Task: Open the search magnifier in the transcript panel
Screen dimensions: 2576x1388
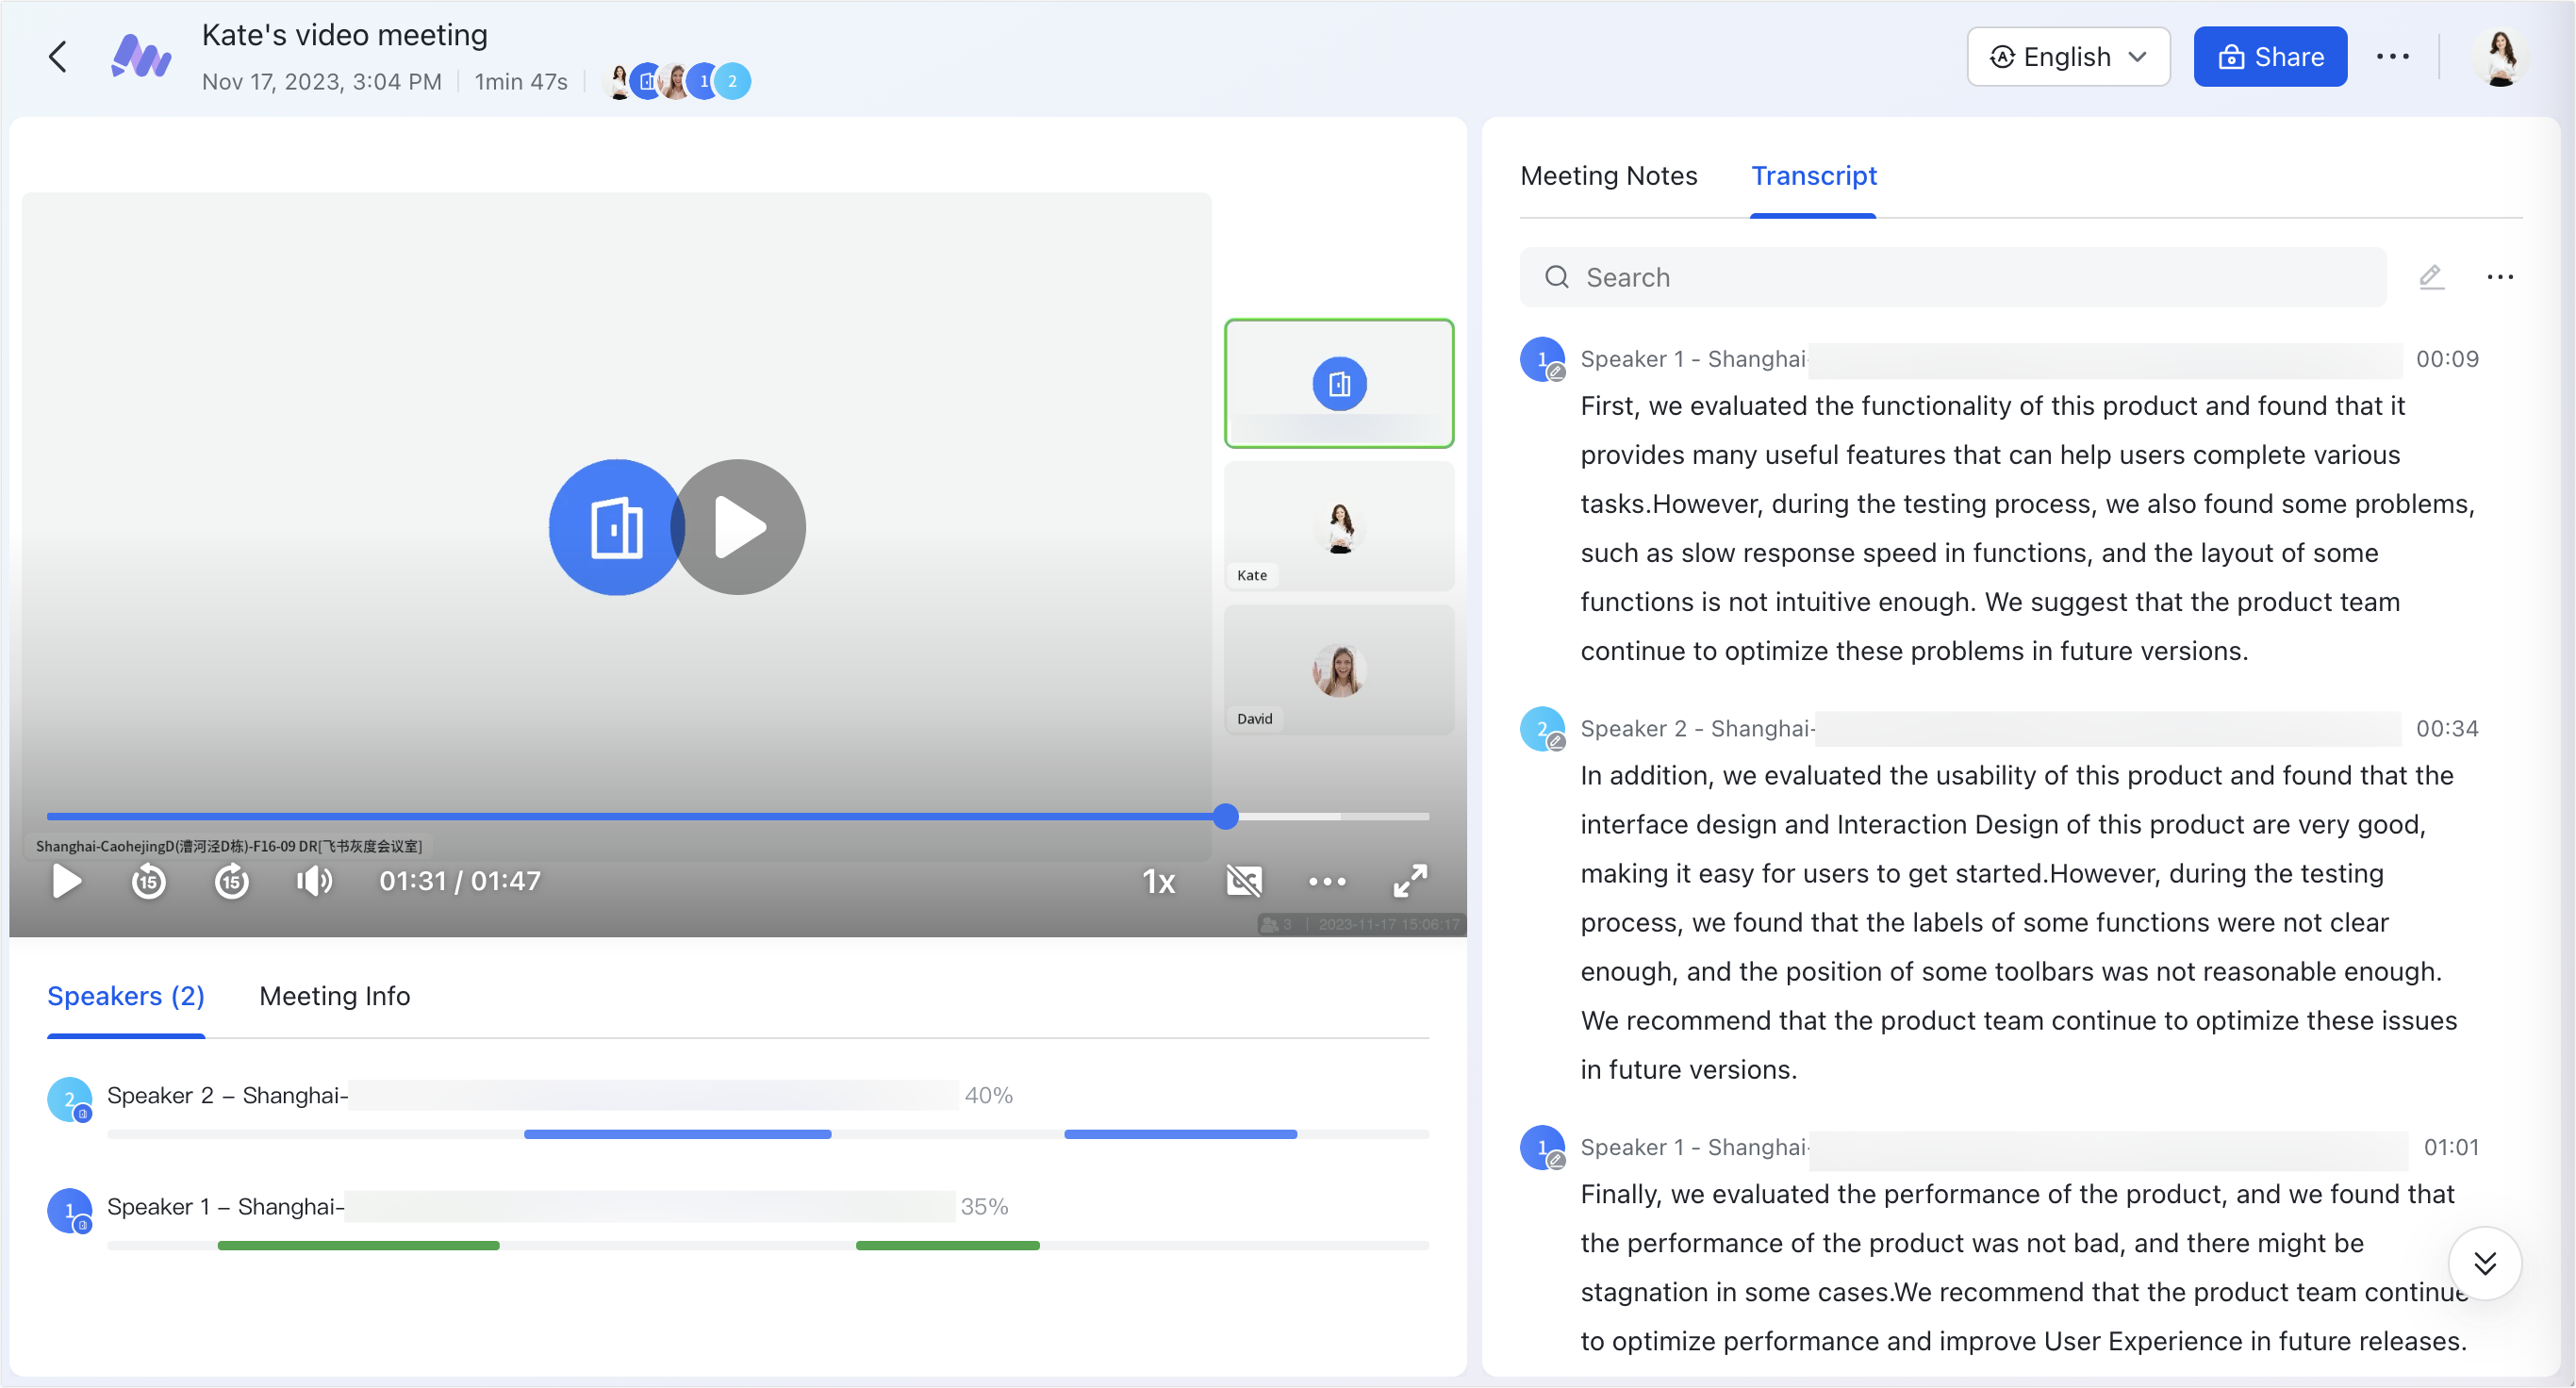Action: coord(1556,277)
